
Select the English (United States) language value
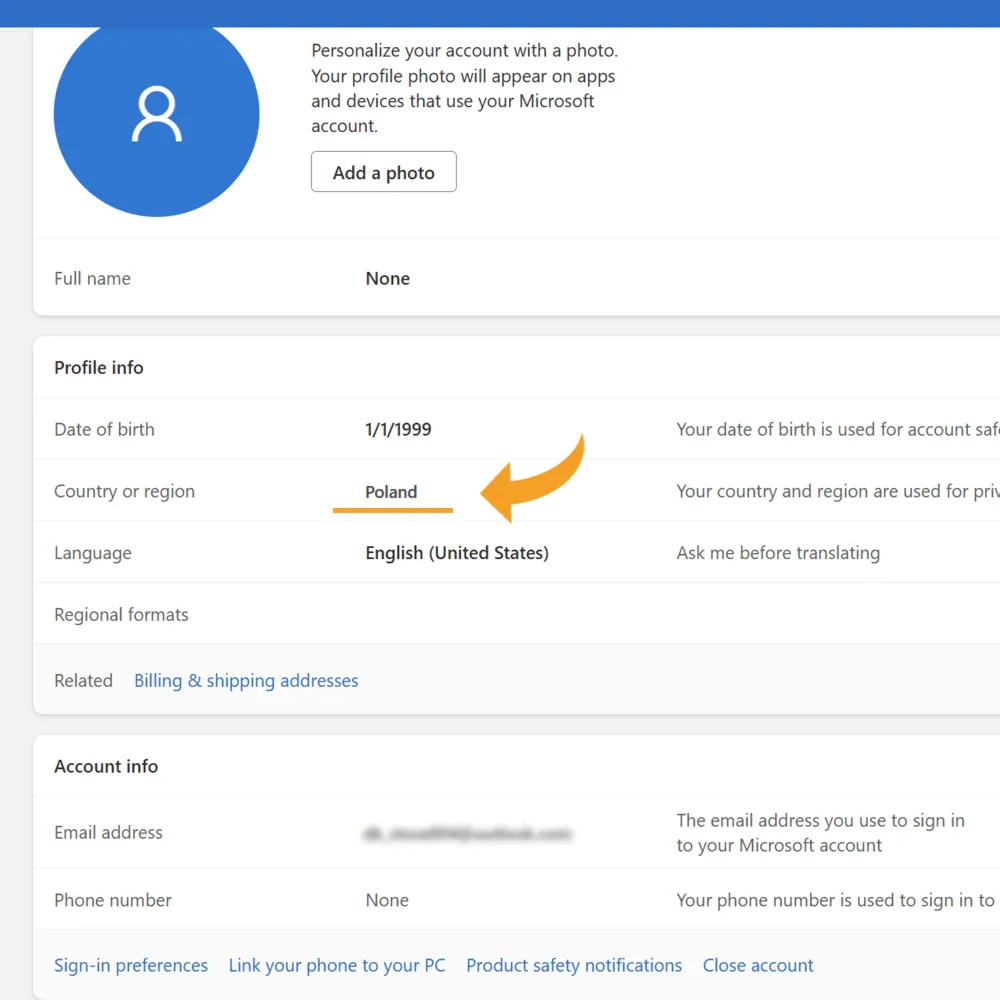point(457,553)
